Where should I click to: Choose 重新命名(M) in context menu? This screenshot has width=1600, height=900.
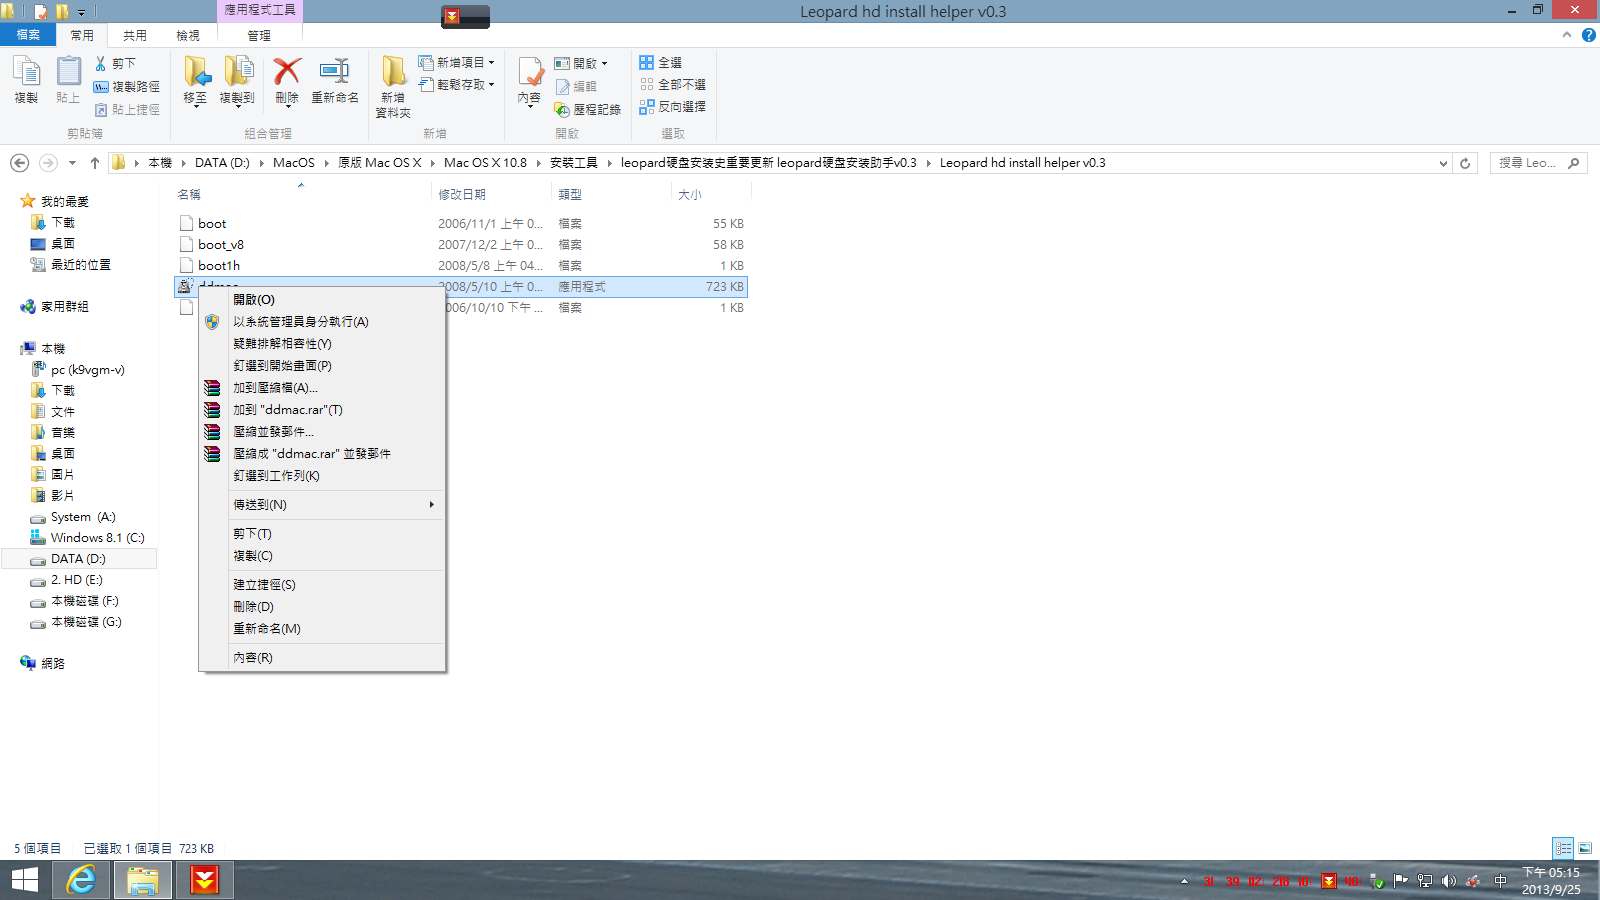coord(322,629)
